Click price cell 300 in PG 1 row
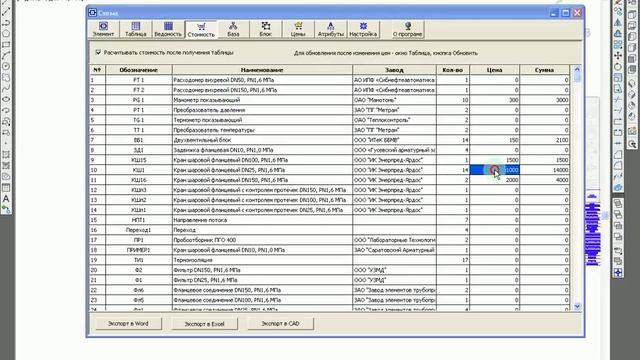Screen dimensions: 640x360 coord(494,100)
